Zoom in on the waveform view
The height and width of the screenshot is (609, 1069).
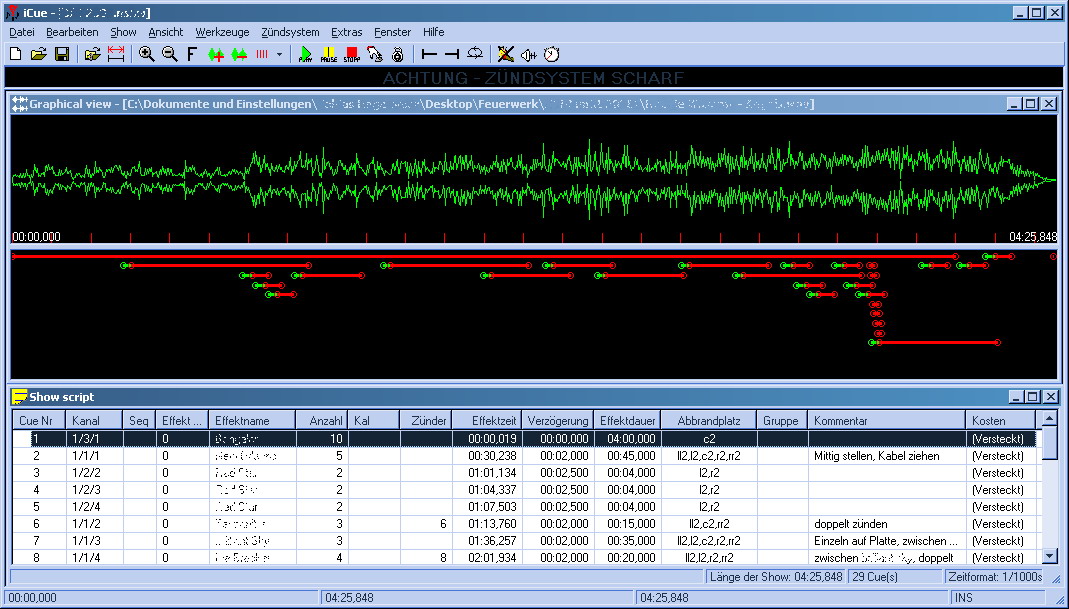click(x=147, y=54)
